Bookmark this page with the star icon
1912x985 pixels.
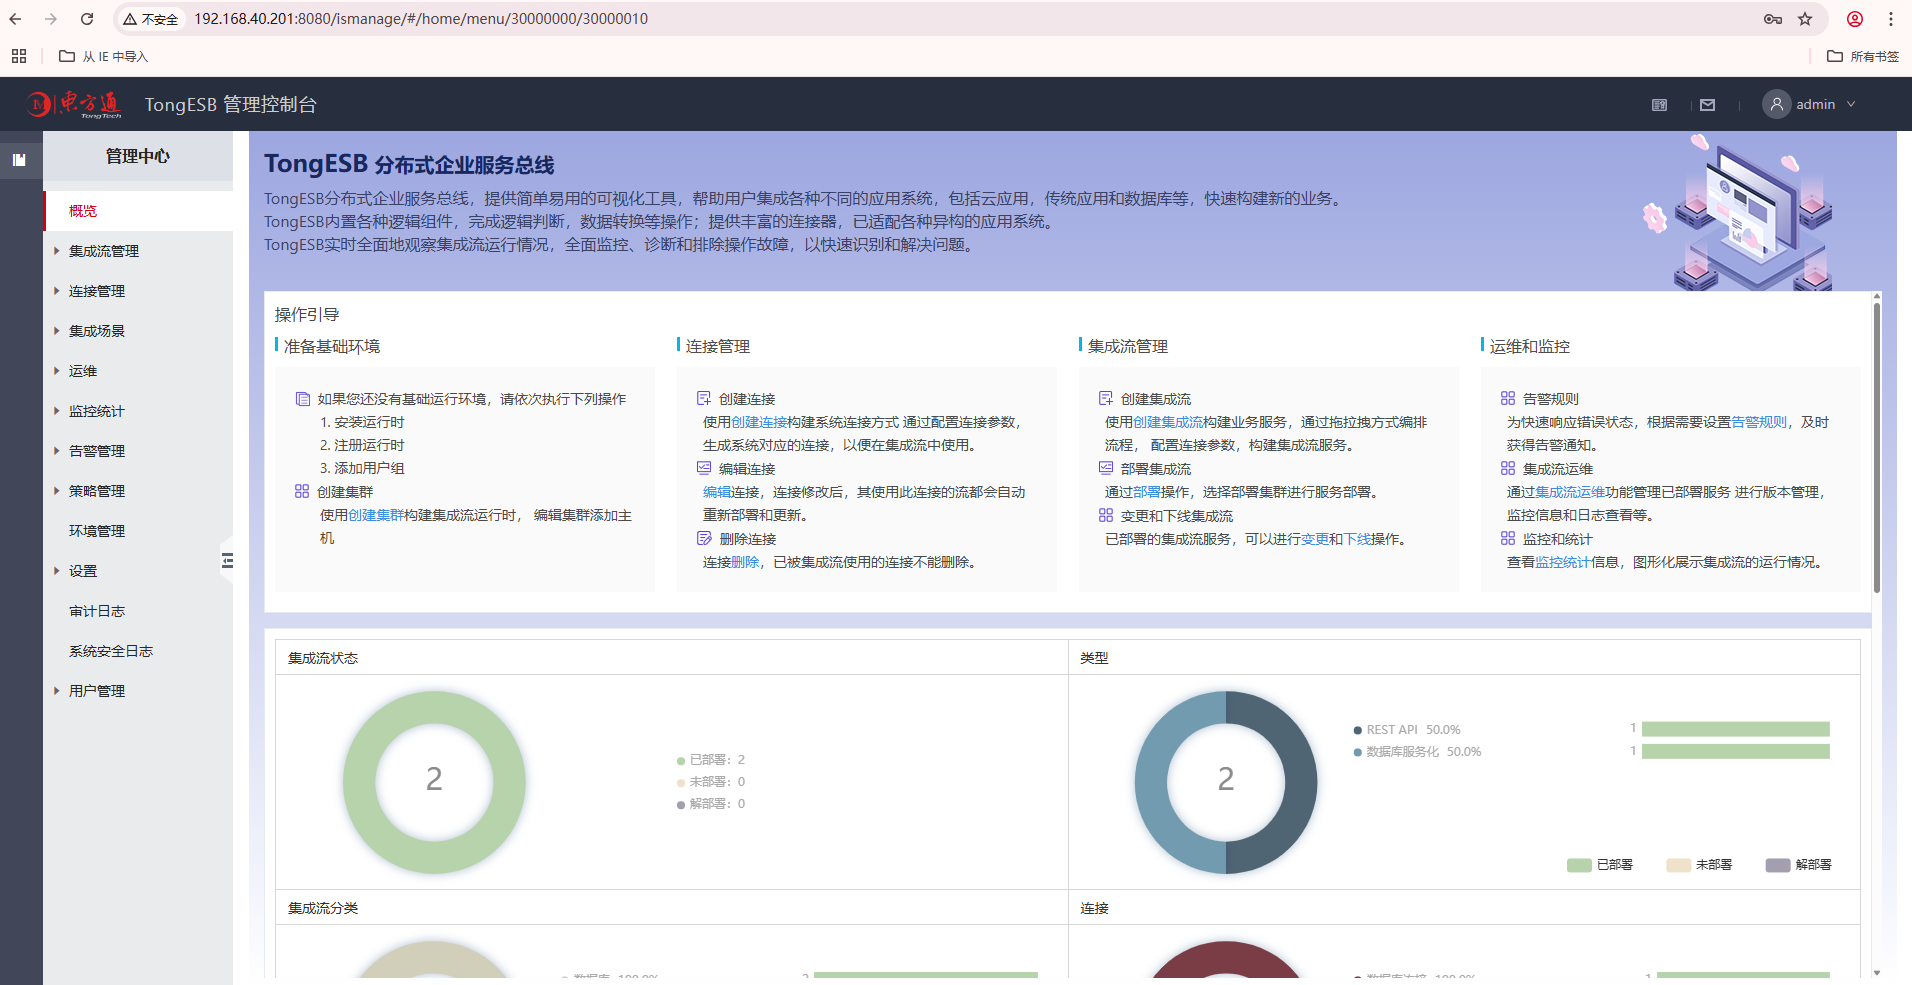tap(1805, 19)
